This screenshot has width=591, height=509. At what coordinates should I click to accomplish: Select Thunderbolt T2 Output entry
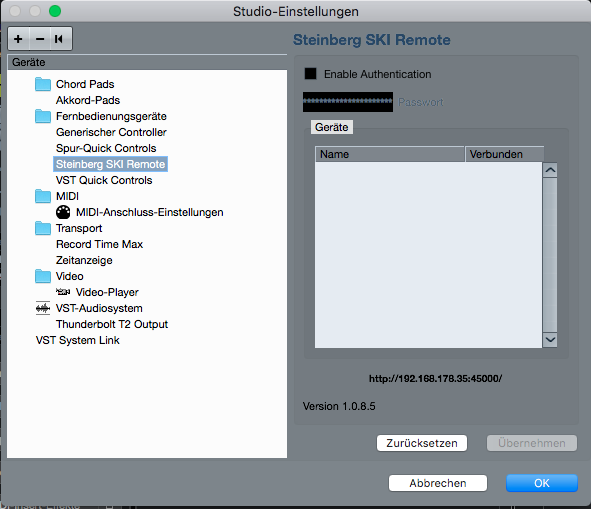112,324
